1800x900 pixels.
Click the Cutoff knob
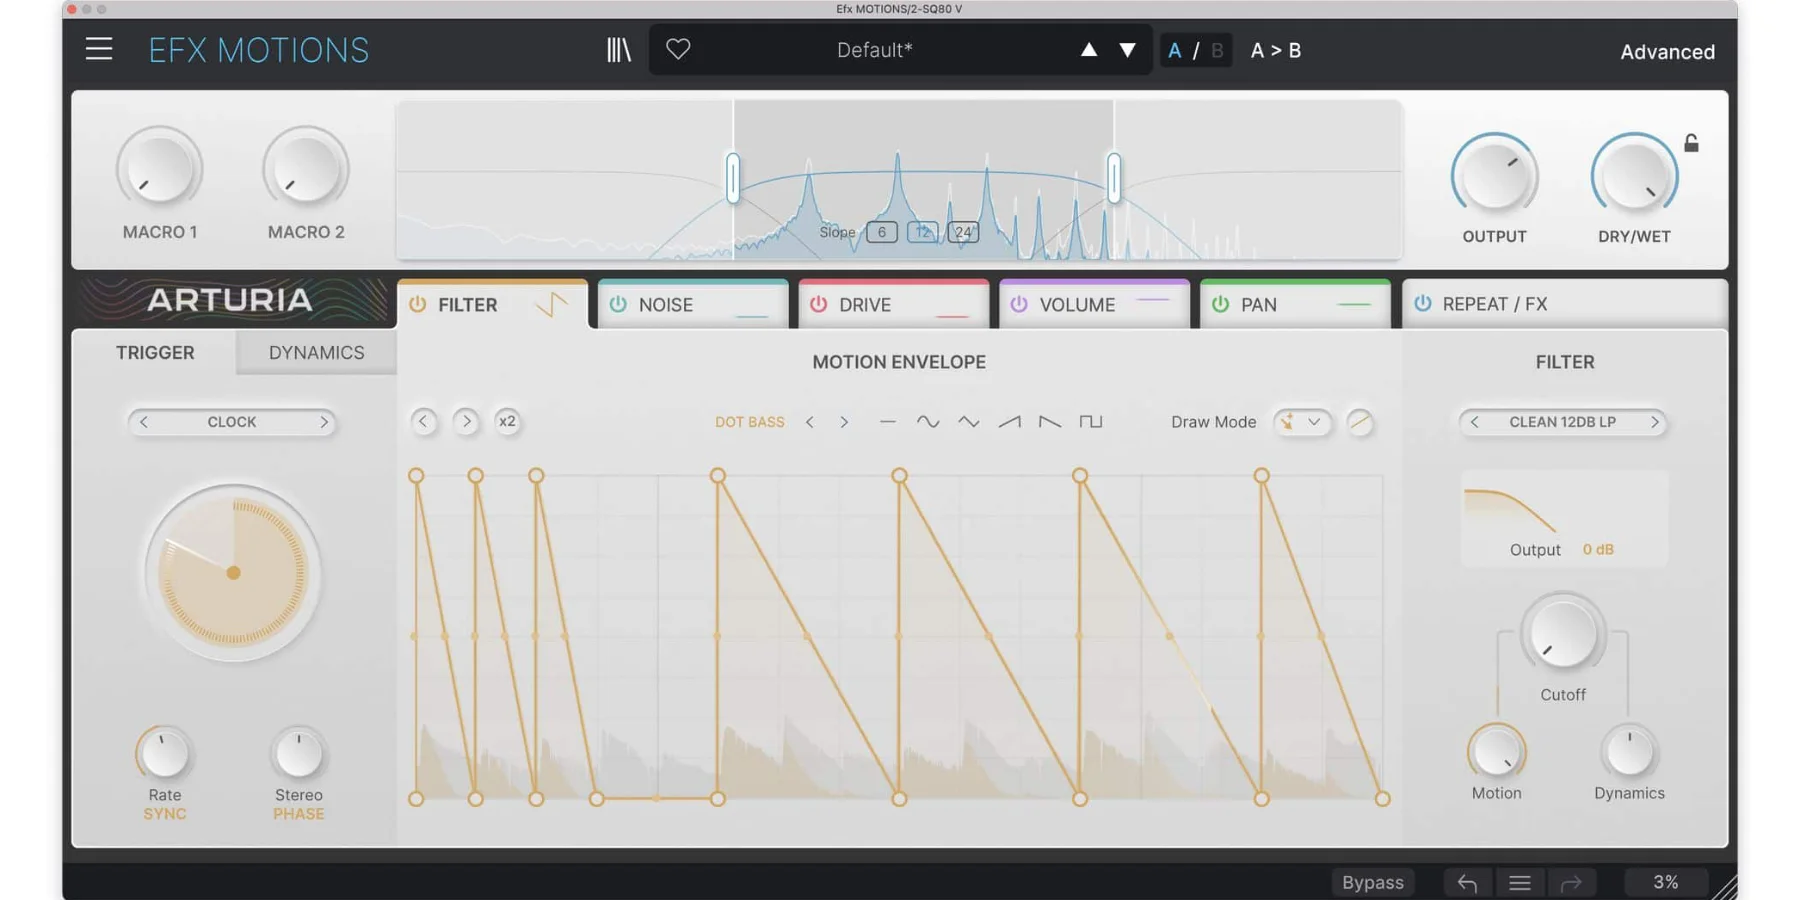[1562, 635]
